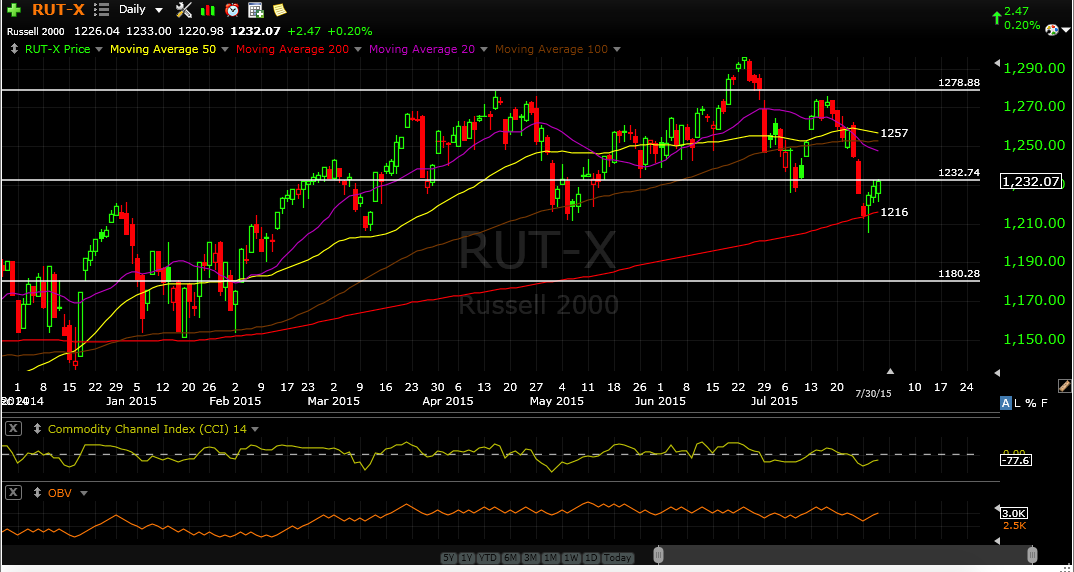Screen dimensions: 1074x572
Task: Click the 1232.74 horizontal line label
Action: pyautogui.click(x=958, y=173)
